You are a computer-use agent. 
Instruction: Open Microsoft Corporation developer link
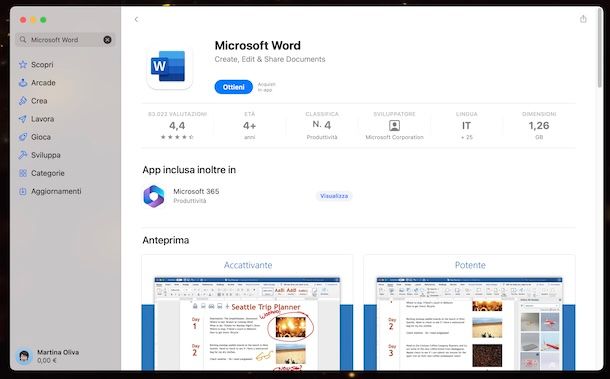pyautogui.click(x=394, y=137)
